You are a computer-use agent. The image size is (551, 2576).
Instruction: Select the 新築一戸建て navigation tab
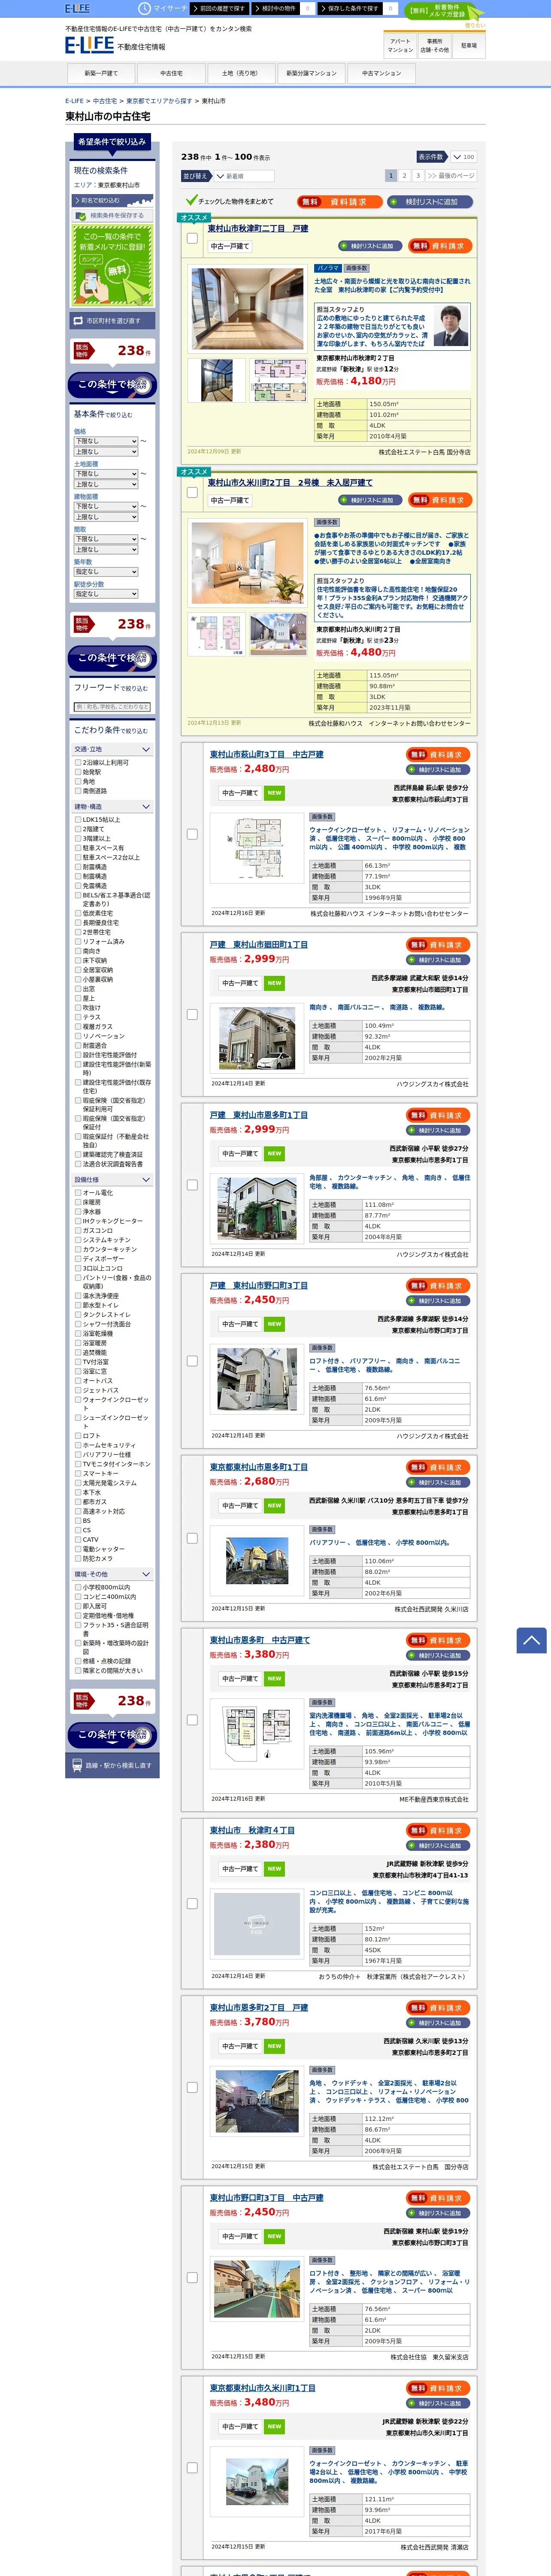coord(101,73)
